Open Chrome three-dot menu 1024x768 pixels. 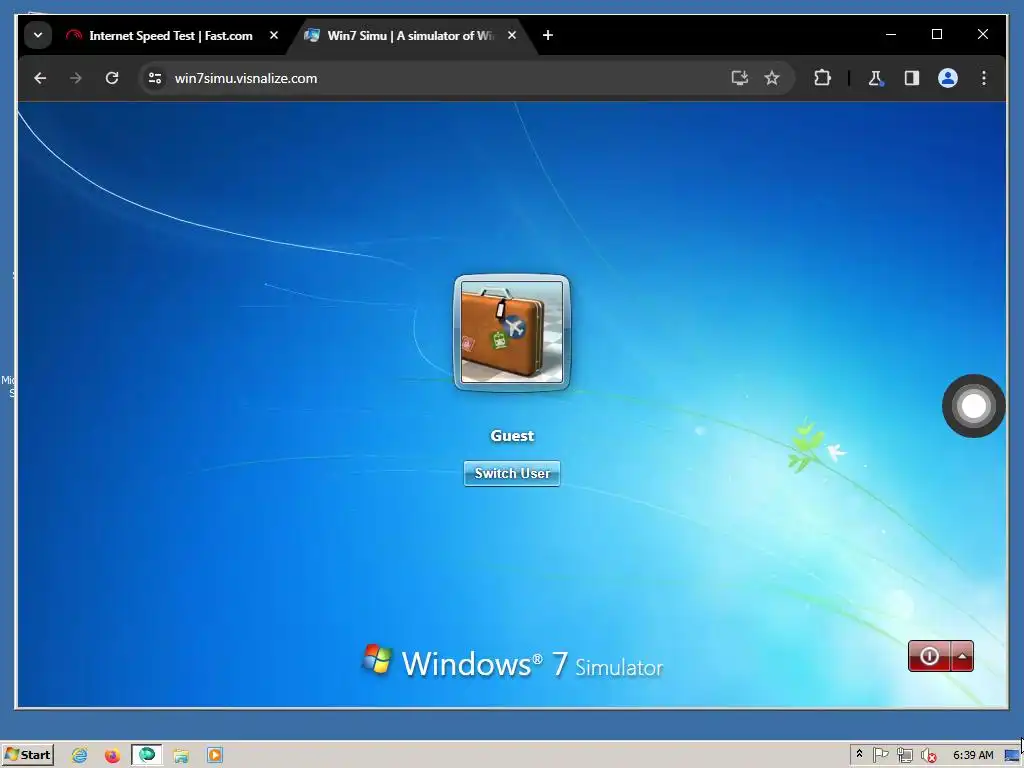coord(984,78)
